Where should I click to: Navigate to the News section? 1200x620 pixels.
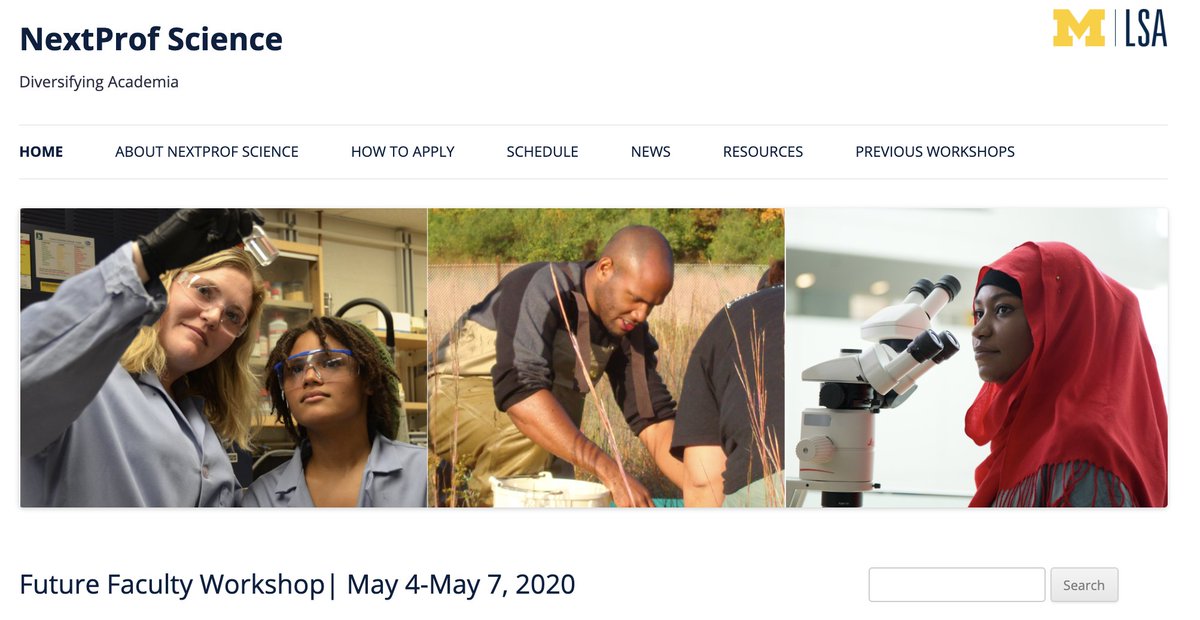tap(651, 152)
